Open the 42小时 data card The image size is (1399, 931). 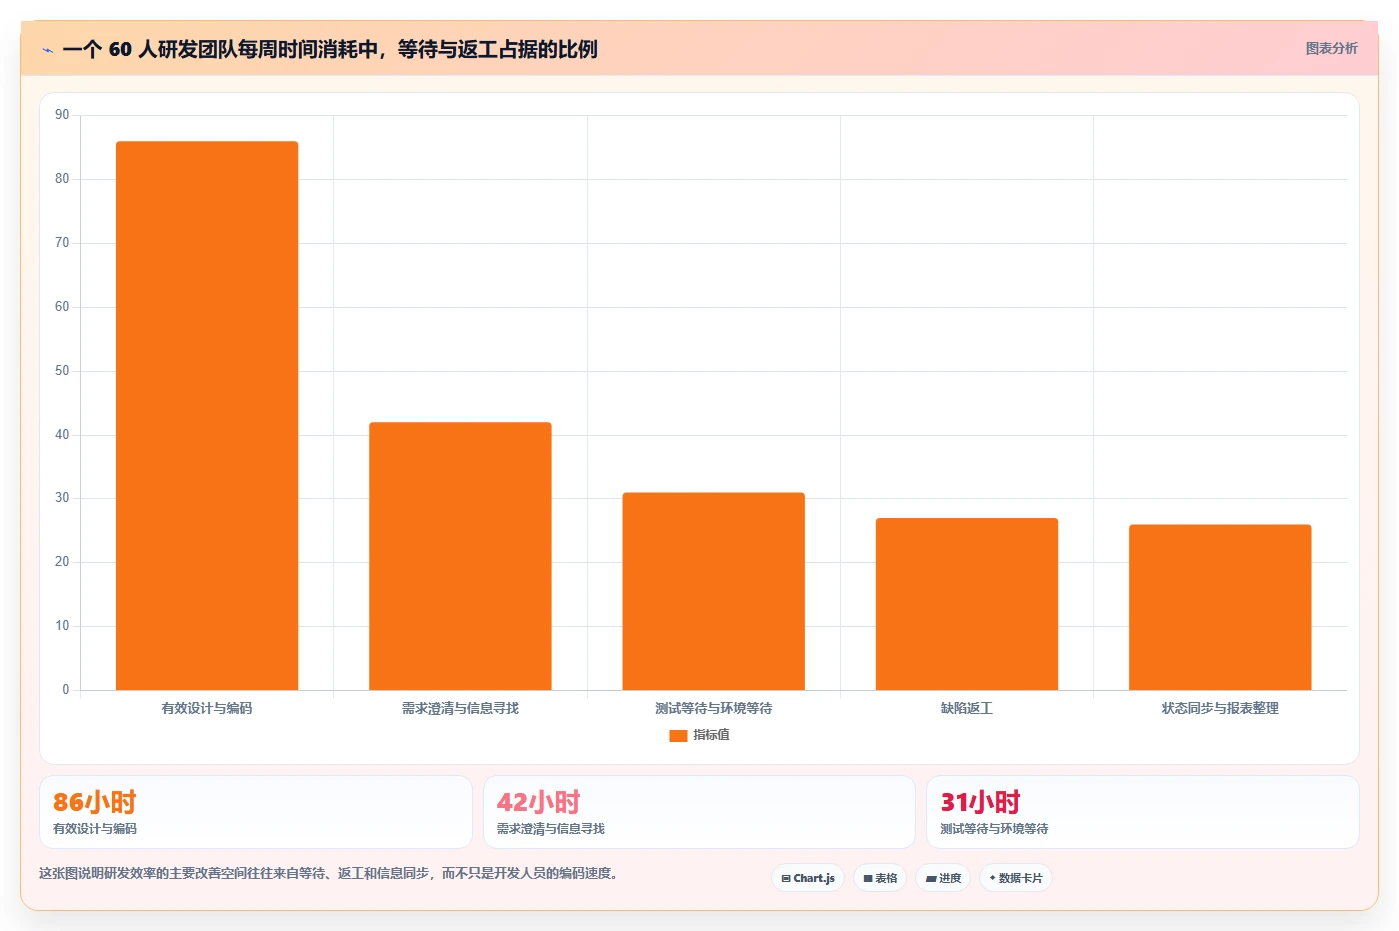pos(699,812)
